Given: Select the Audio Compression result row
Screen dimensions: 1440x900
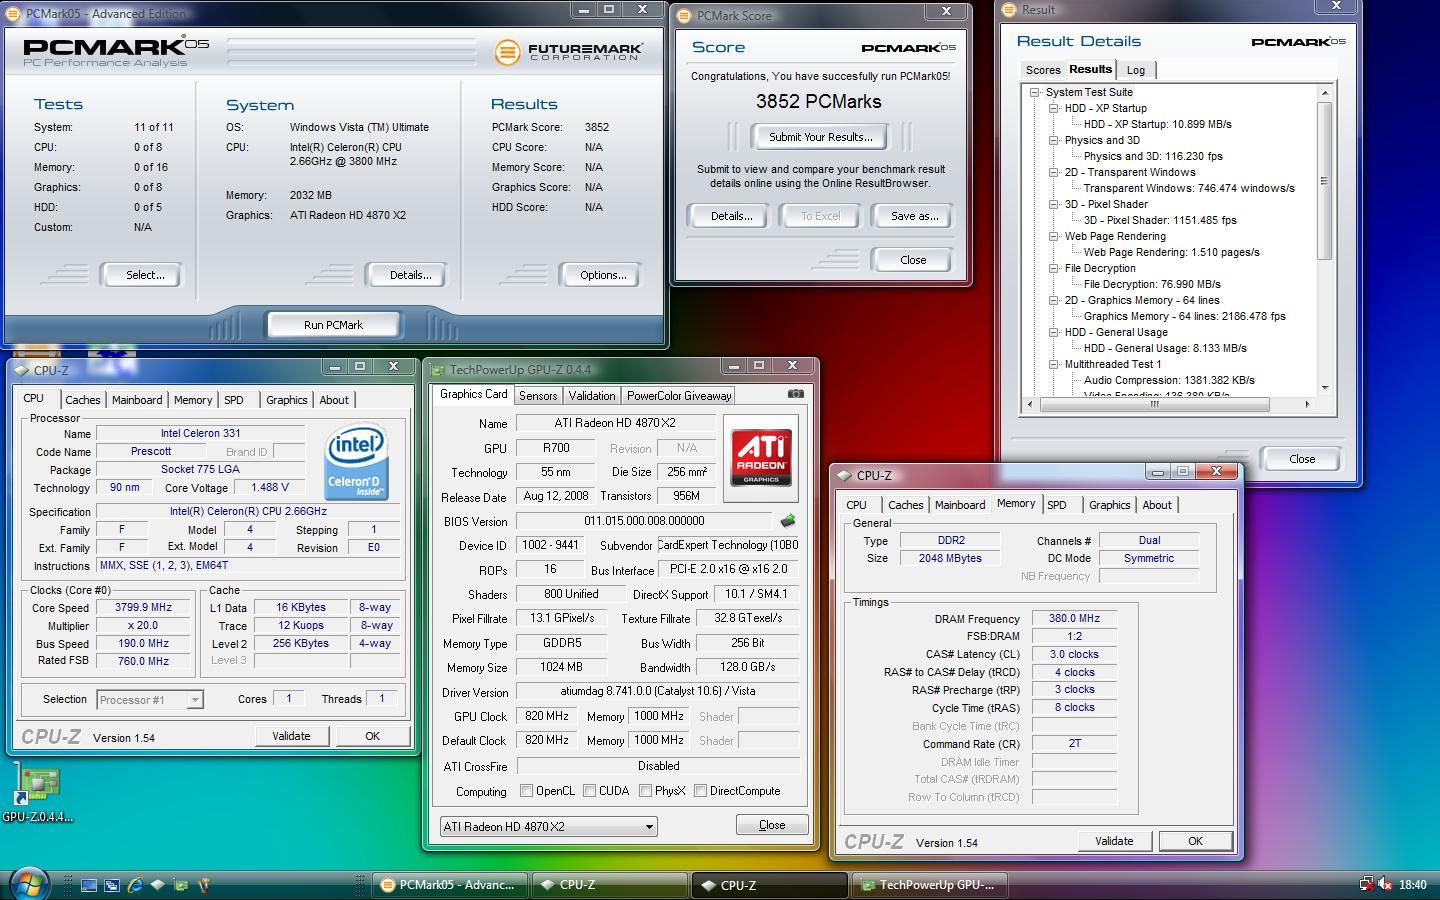Looking at the screenshot, I should [1169, 380].
